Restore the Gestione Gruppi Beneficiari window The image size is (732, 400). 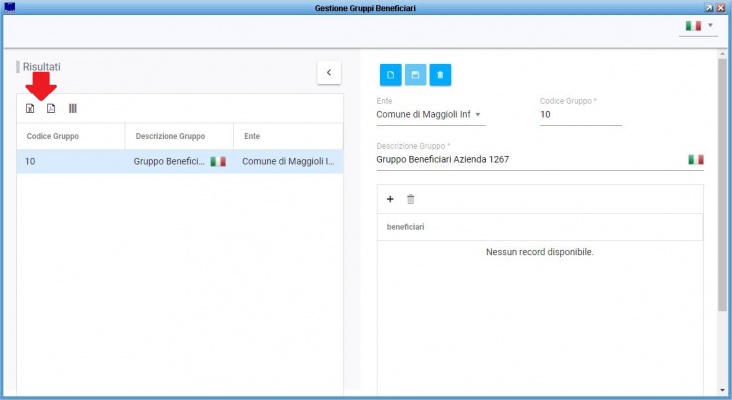click(x=709, y=8)
